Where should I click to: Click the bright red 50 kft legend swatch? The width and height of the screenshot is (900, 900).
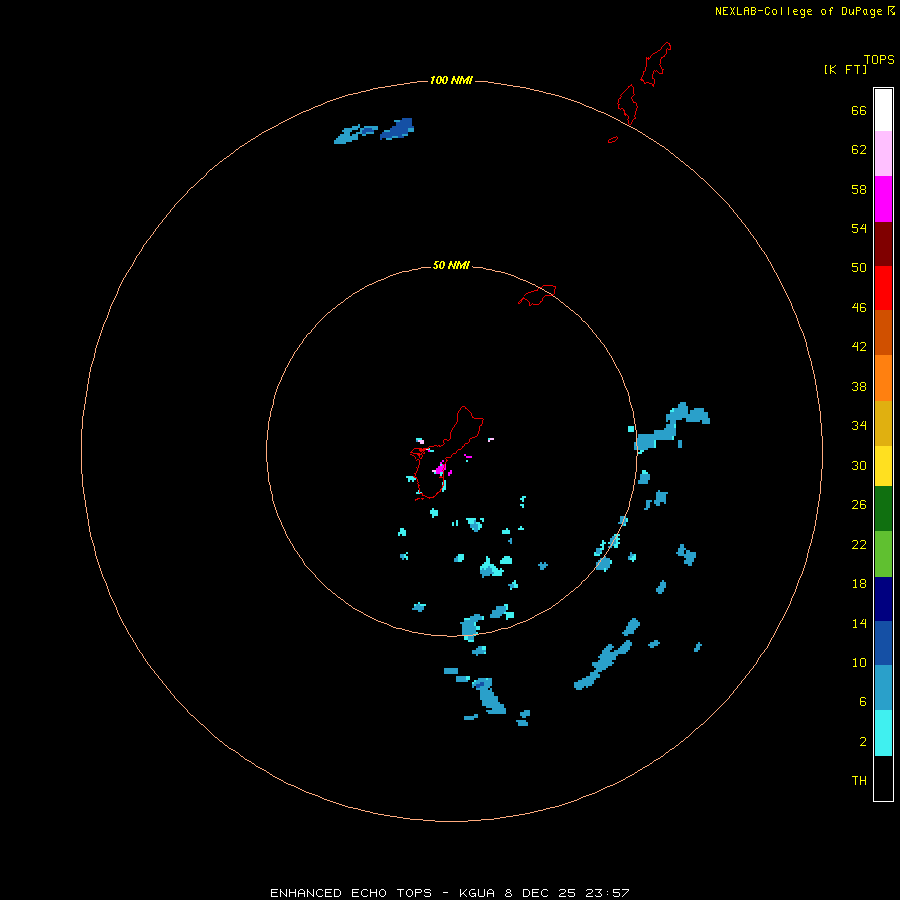pos(883,288)
